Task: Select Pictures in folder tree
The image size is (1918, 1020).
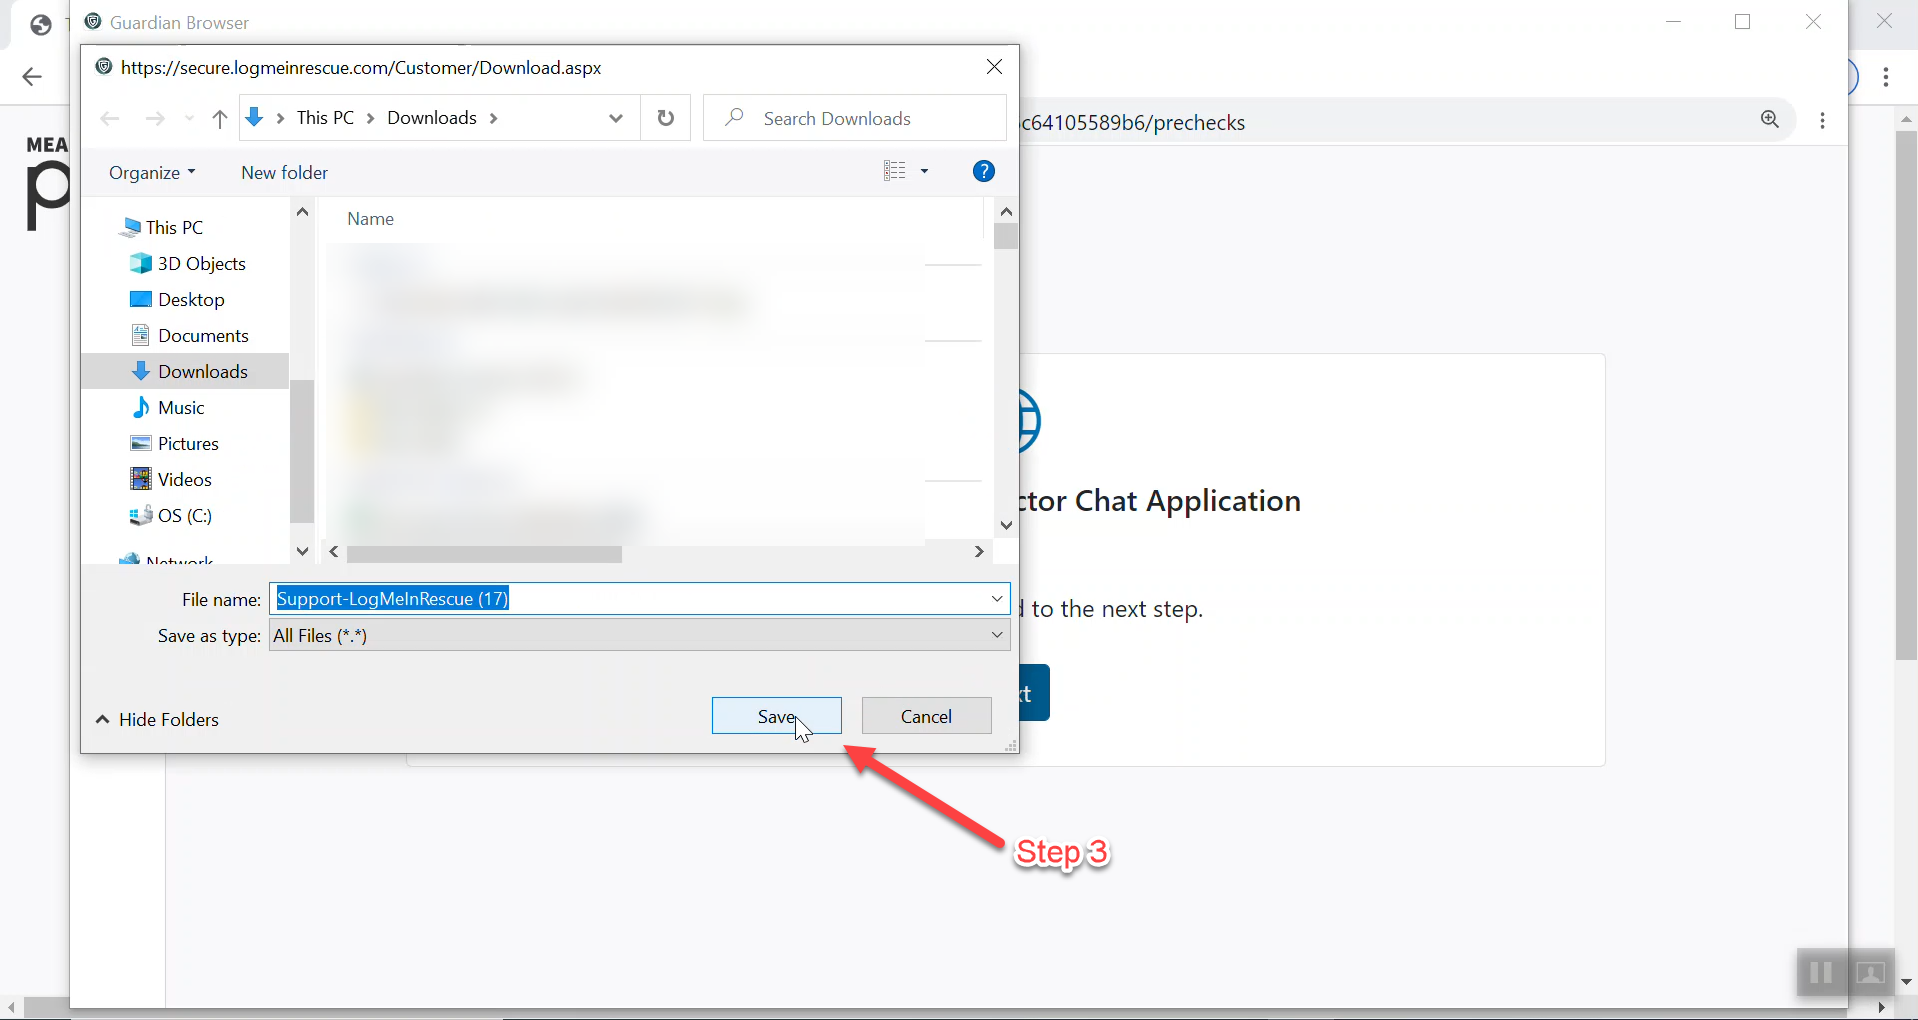Action: coord(188,443)
